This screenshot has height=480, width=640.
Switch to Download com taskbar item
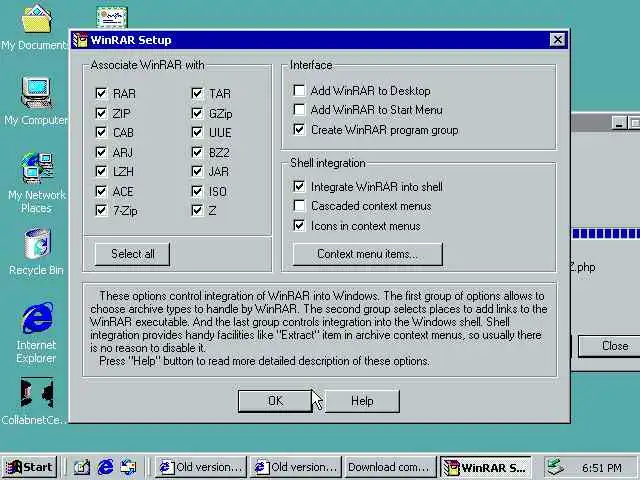(390, 467)
